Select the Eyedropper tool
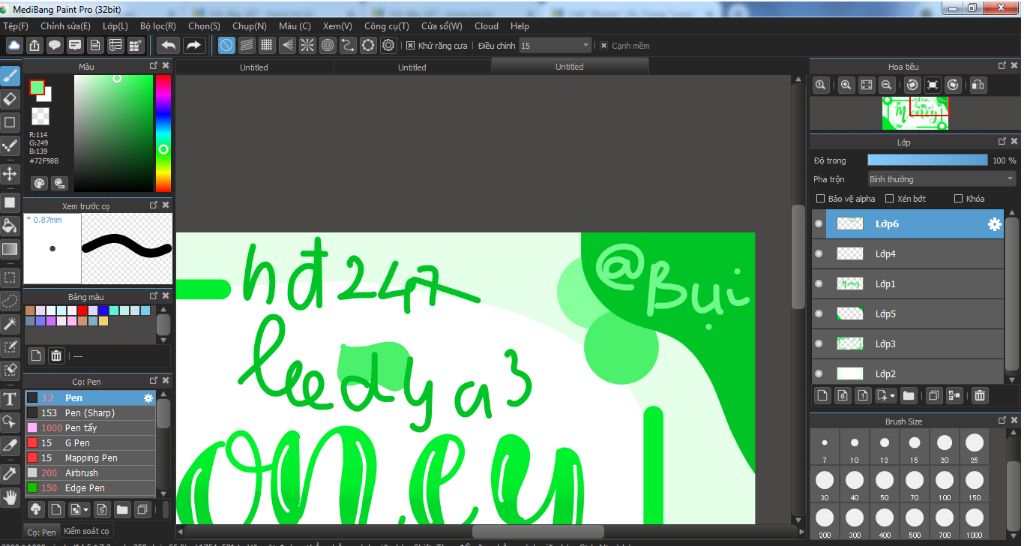Viewport: 1024px width, 546px height. [x=10, y=474]
